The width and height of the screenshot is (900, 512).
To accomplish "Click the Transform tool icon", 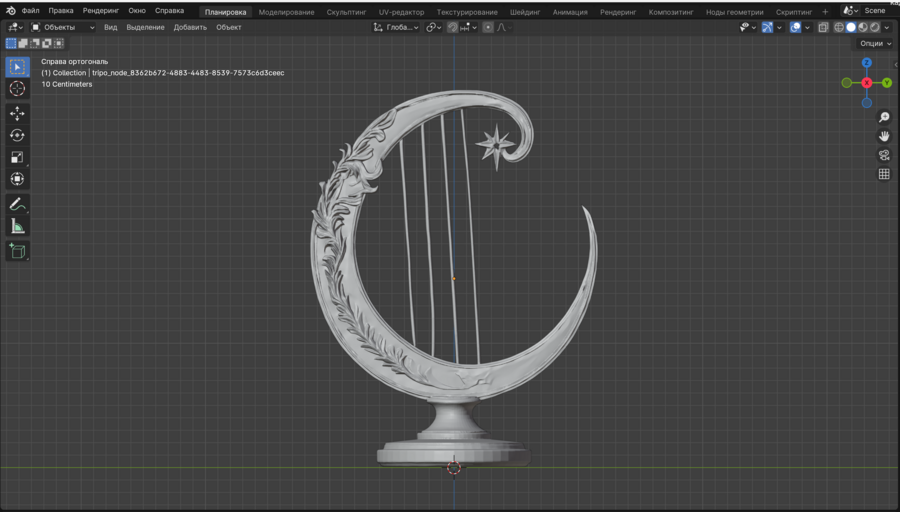I will point(17,179).
